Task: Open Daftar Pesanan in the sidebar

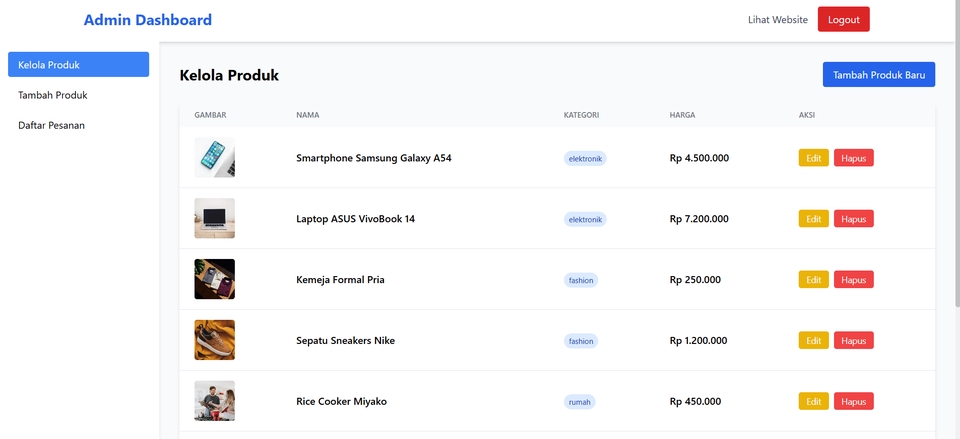Action: click(x=58, y=126)
